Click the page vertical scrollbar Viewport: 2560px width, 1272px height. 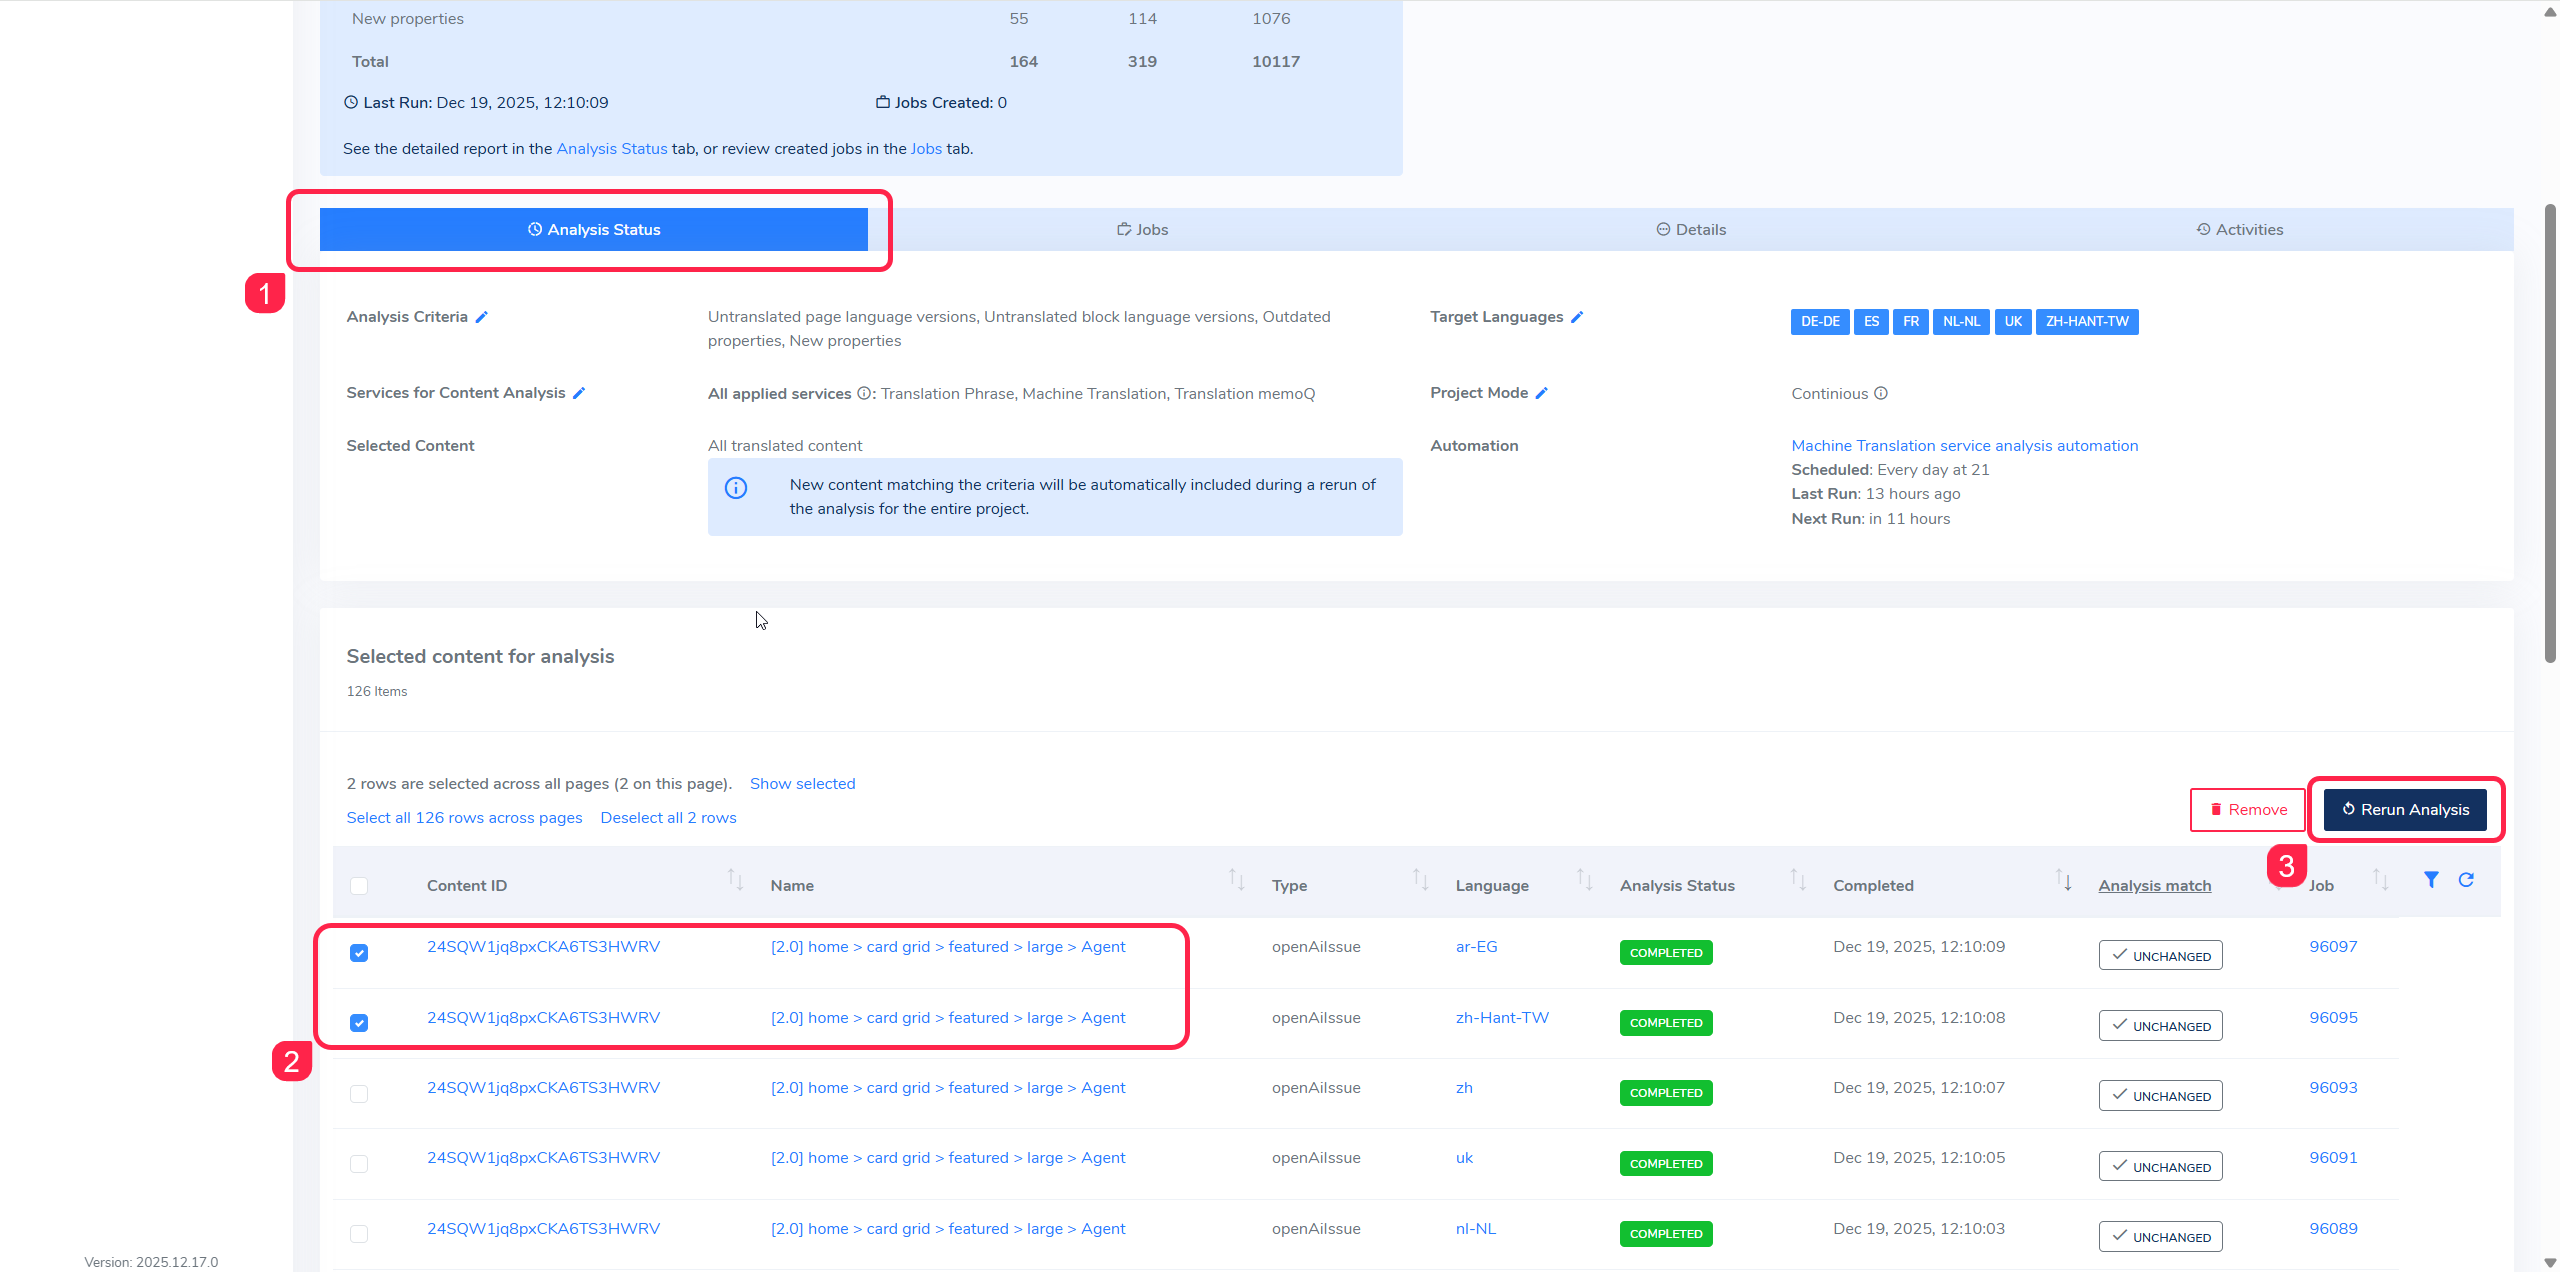coord(2550,433)
